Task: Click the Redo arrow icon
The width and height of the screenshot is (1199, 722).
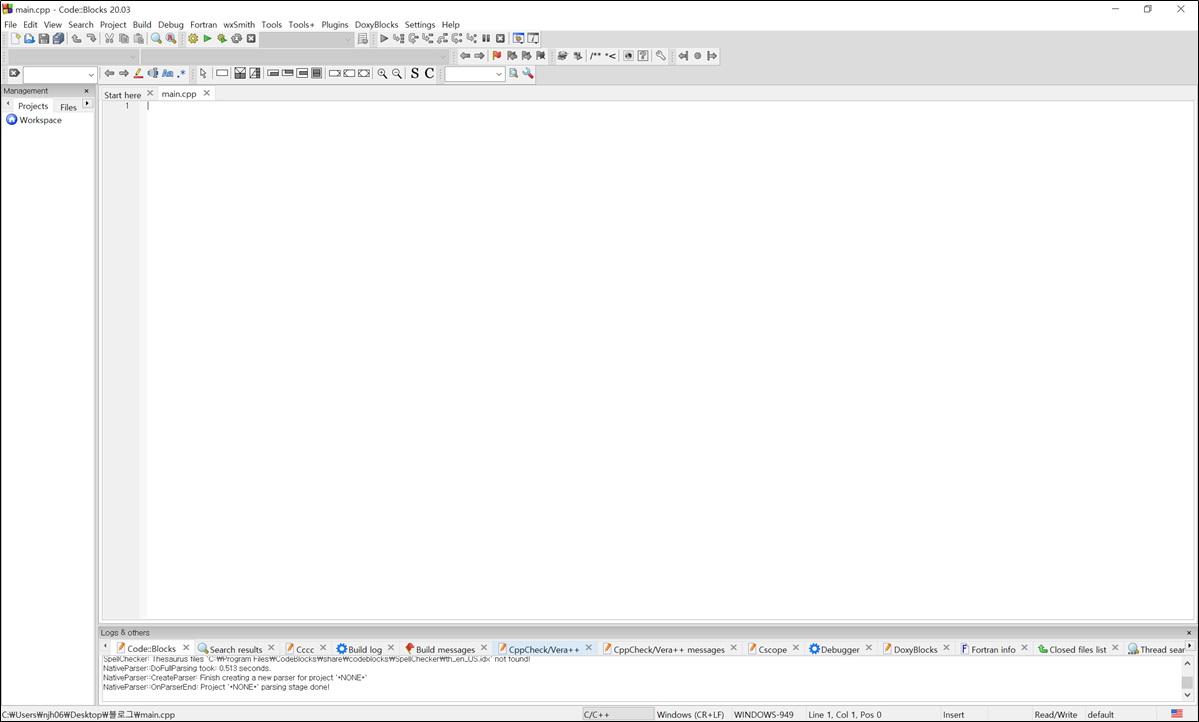Action: tap(91, 38)
